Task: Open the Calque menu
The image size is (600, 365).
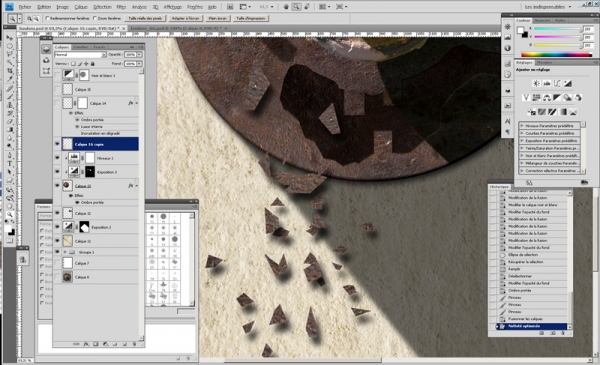Action: coord(81,7)
